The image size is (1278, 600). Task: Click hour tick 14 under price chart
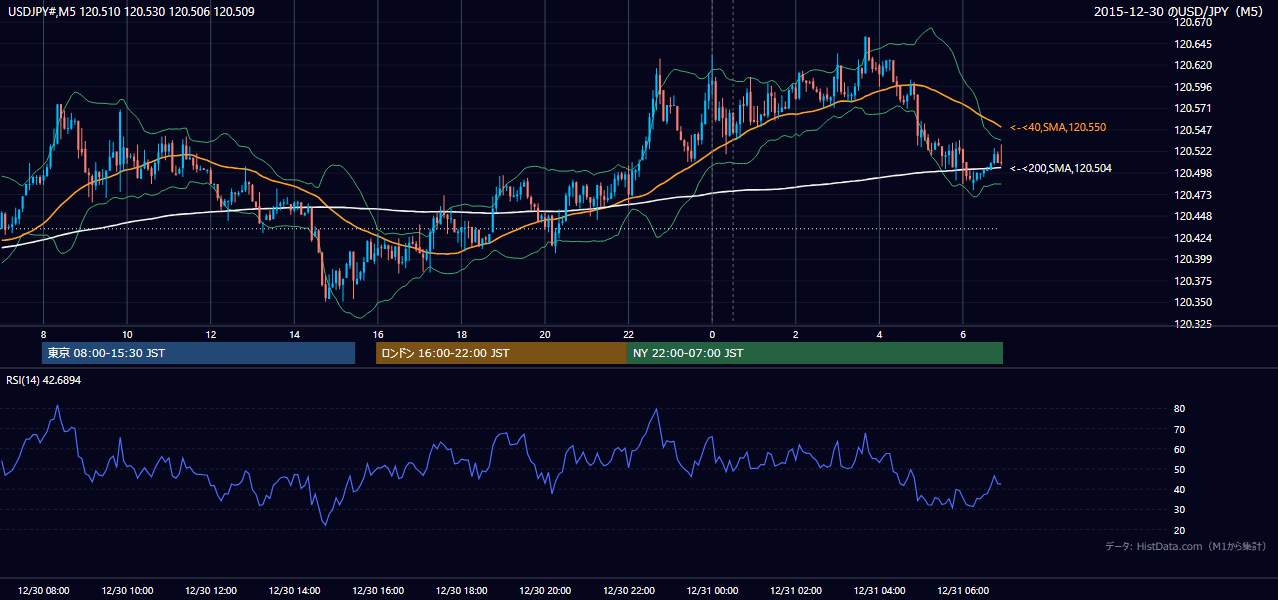pyautogui.click(x=294, y=334)
